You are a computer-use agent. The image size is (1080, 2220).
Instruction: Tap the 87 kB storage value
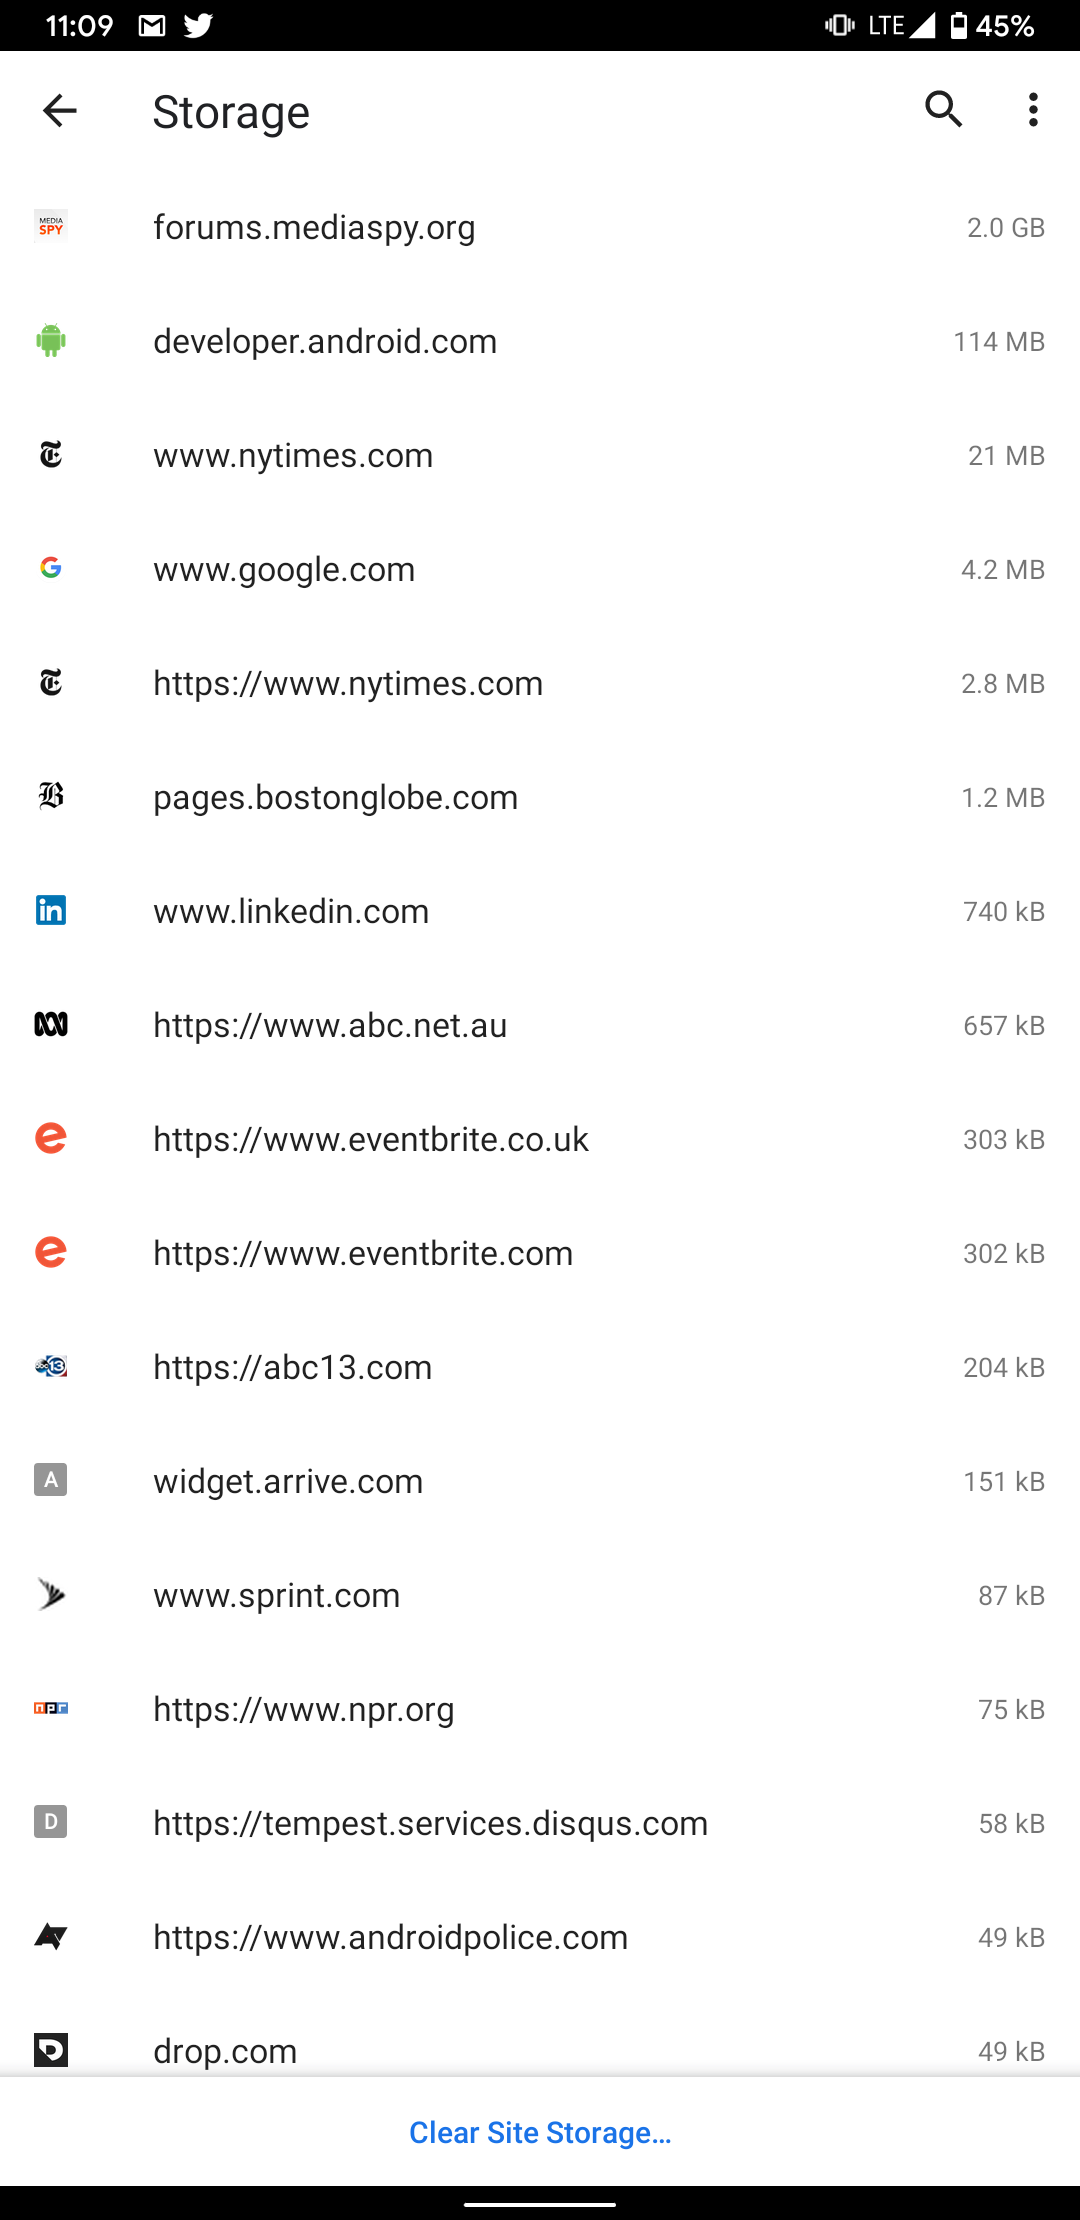pyautogui.click(x=1011, y=1596)
